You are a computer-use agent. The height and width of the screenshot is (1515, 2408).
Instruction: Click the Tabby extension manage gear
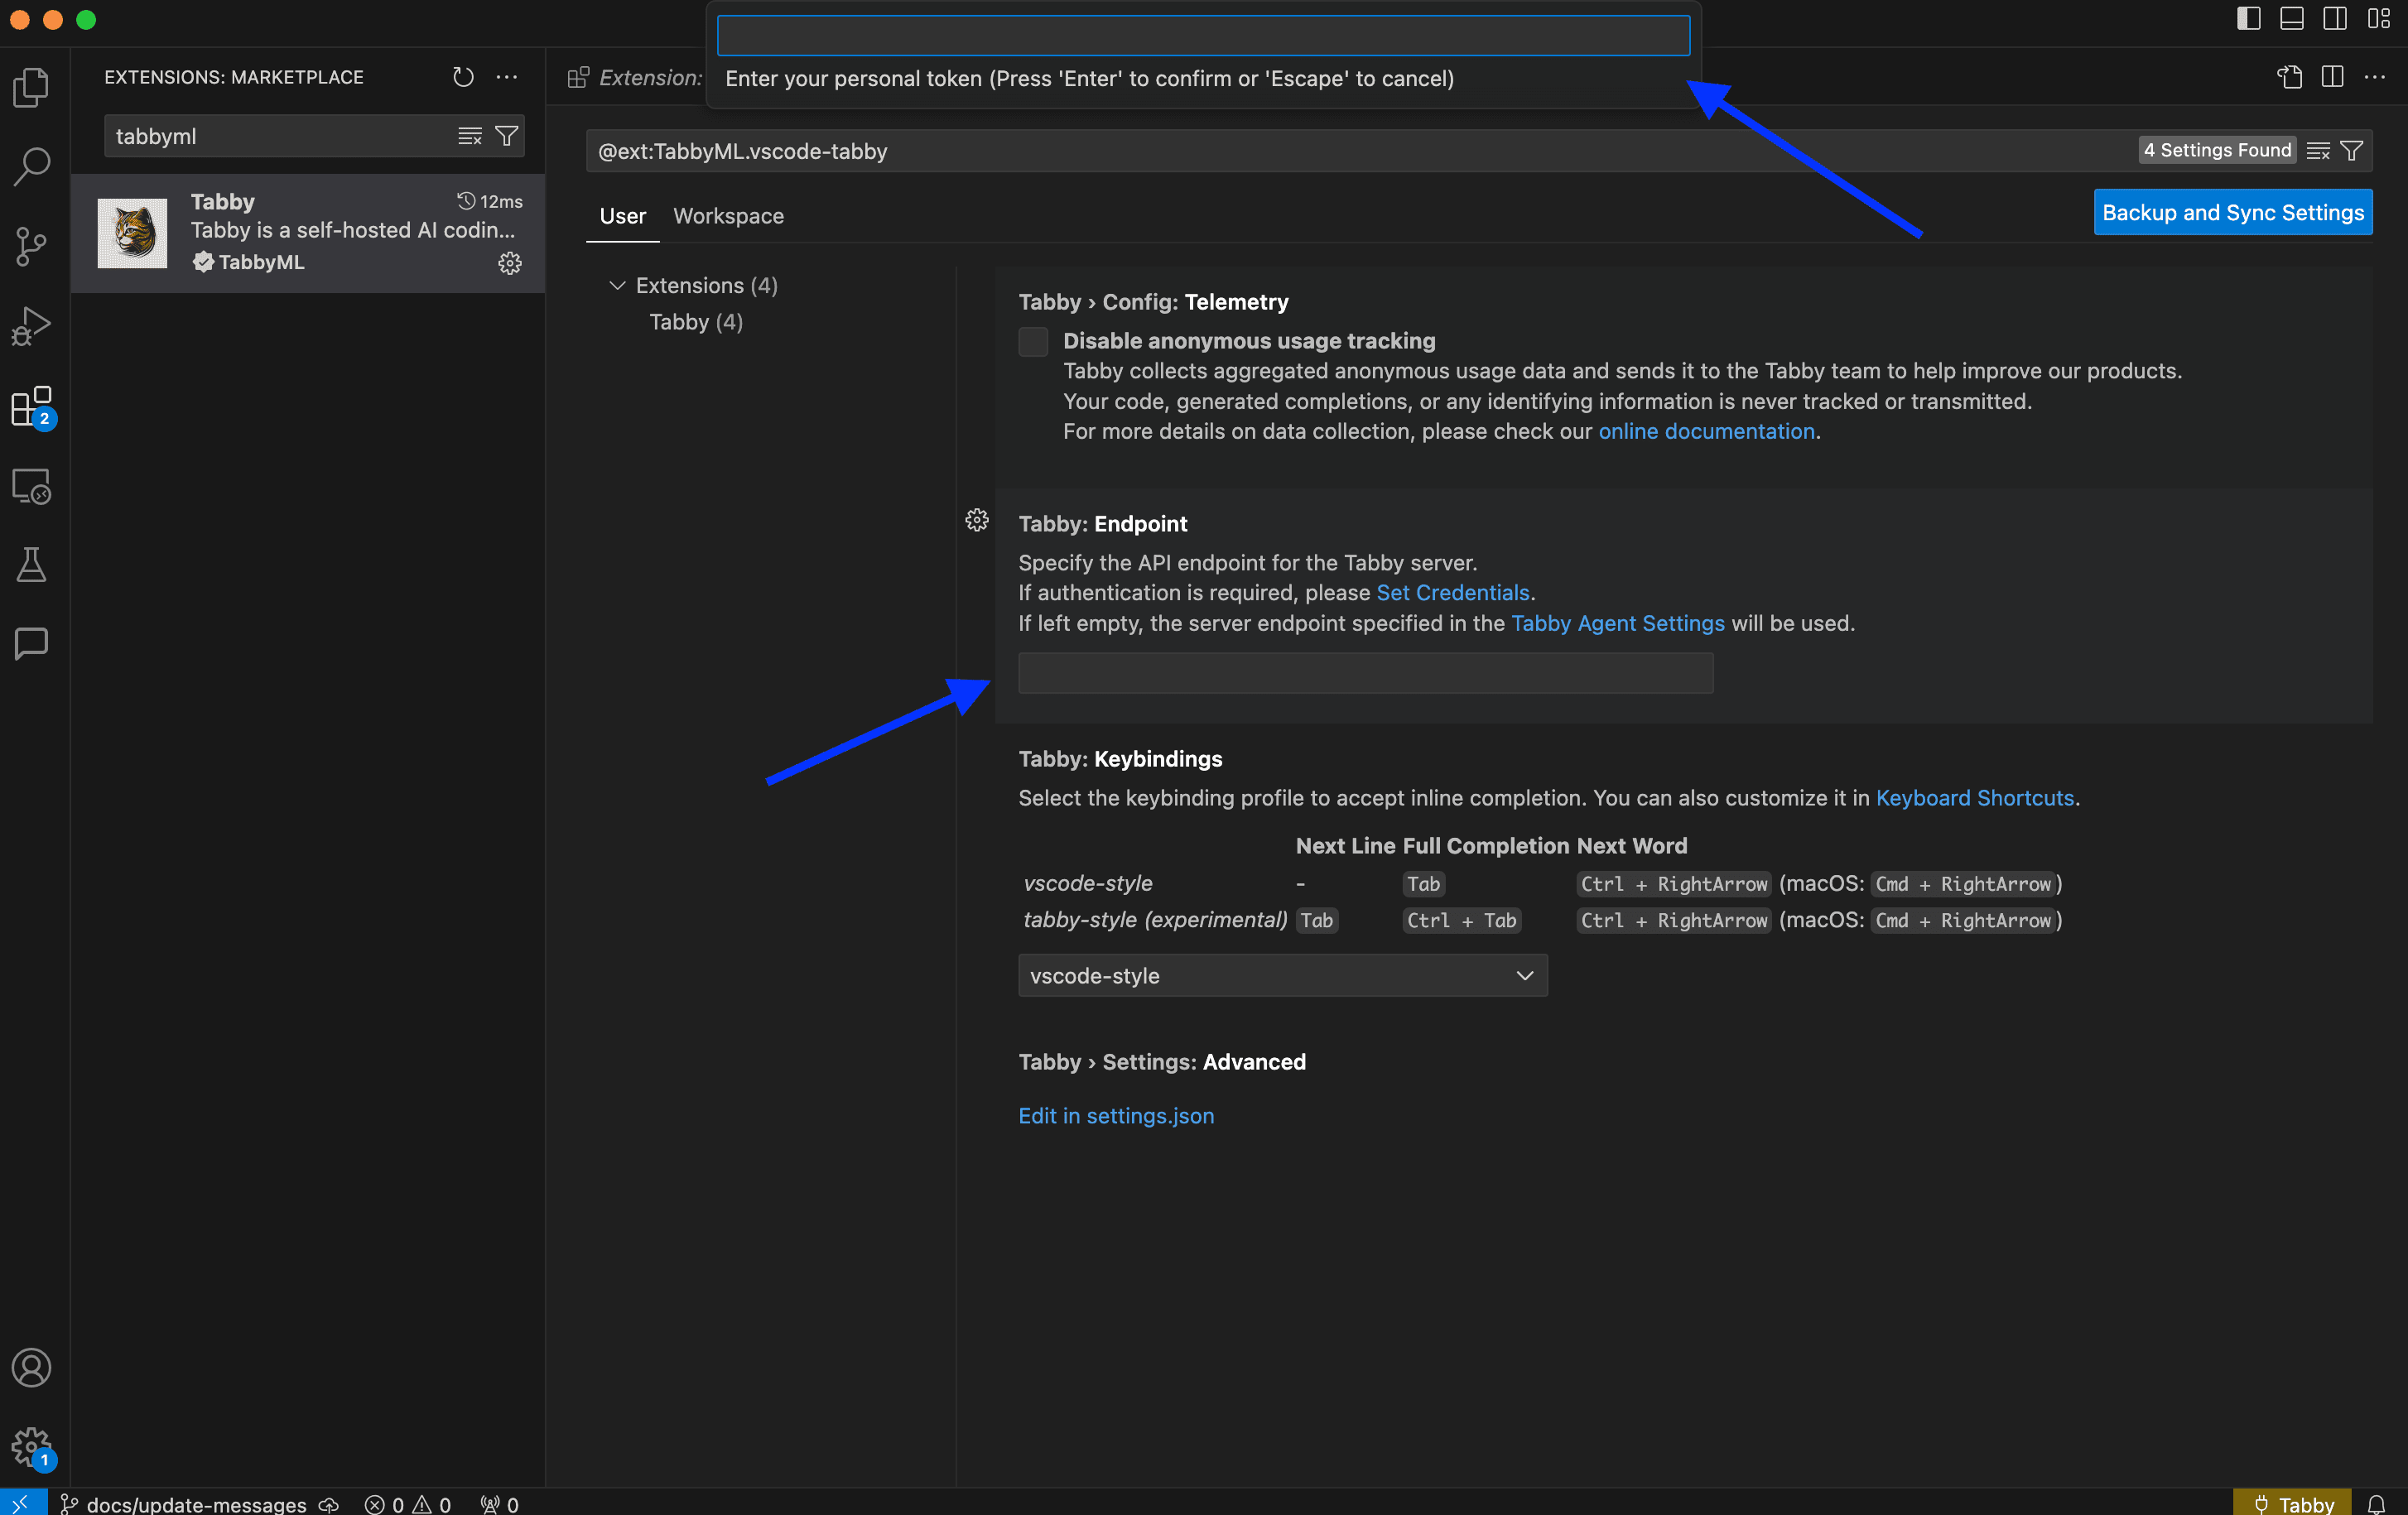(510, 263)
